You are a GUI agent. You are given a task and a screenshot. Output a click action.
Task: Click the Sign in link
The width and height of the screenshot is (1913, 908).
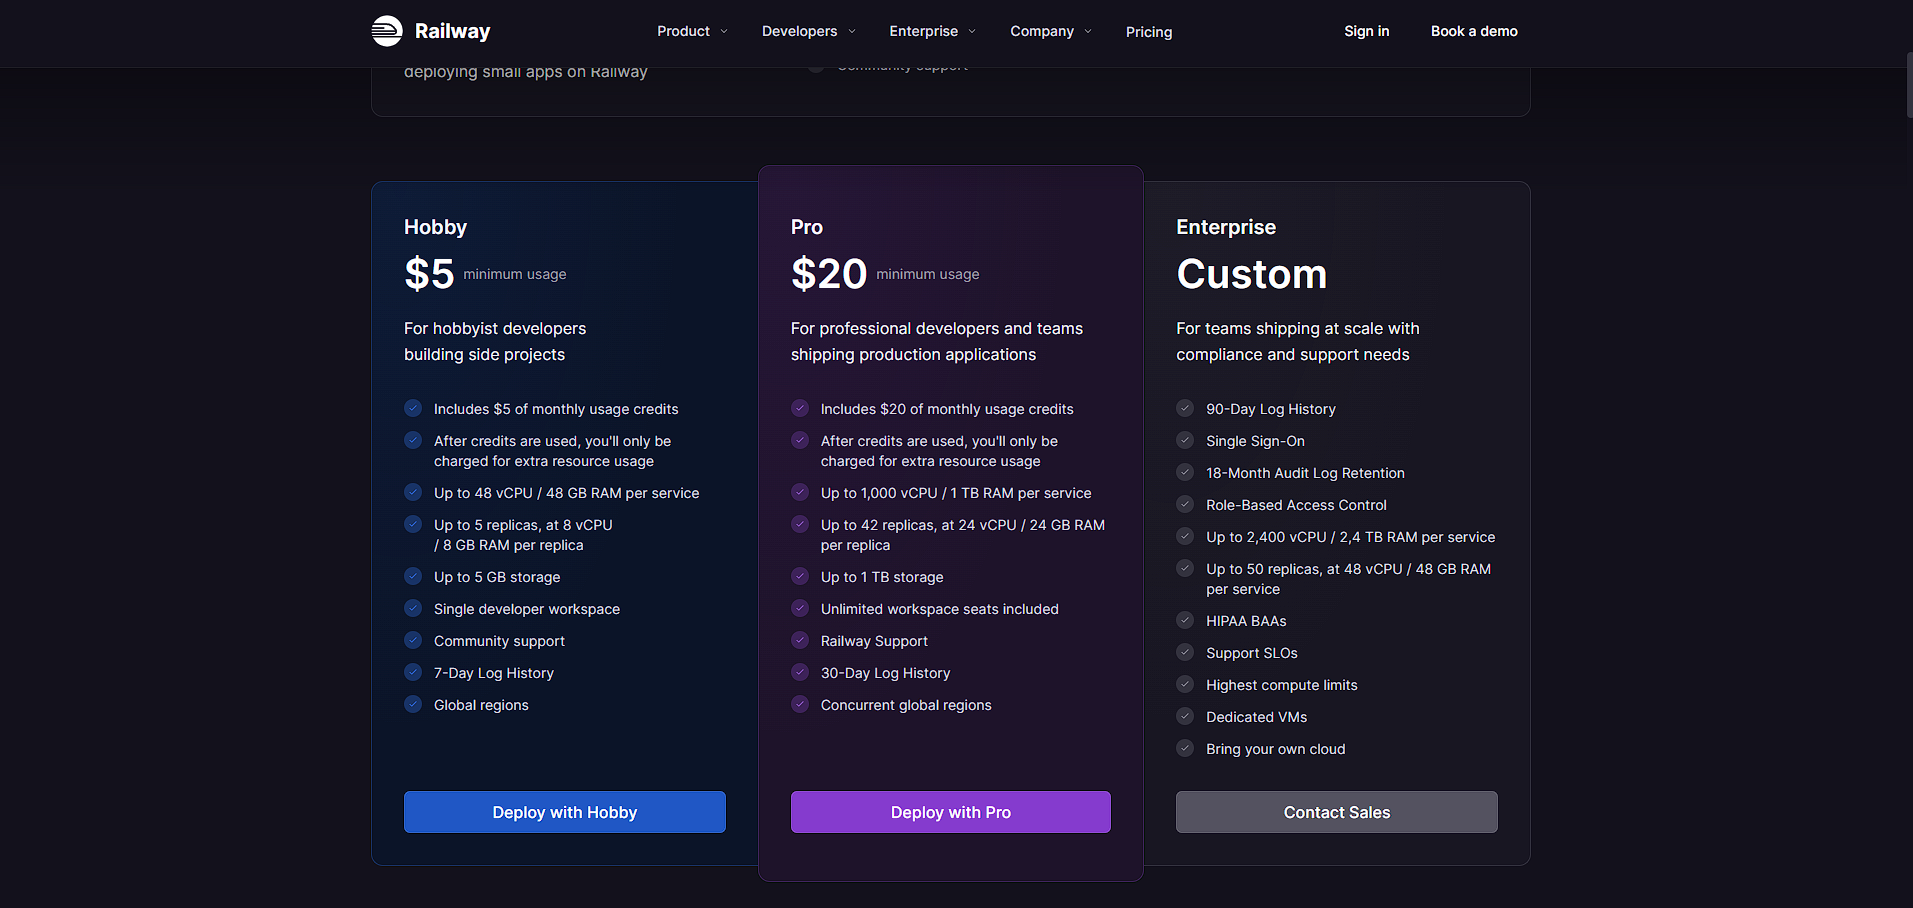1366,31
